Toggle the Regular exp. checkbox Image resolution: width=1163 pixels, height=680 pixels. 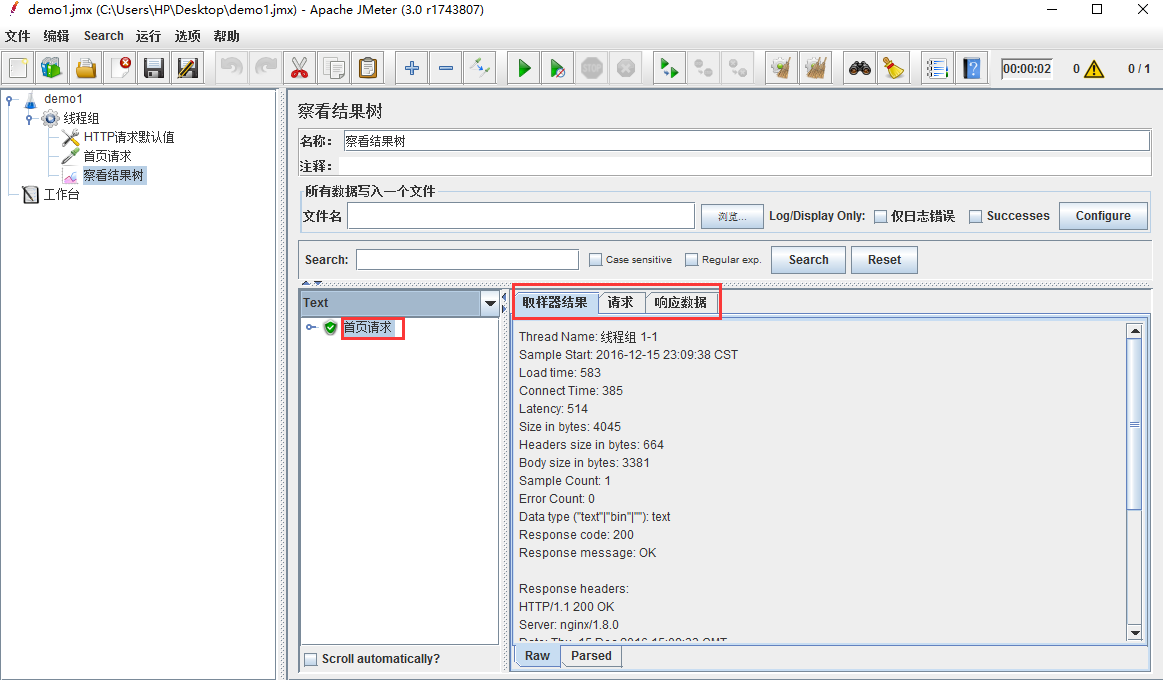(x=691, y=260)
